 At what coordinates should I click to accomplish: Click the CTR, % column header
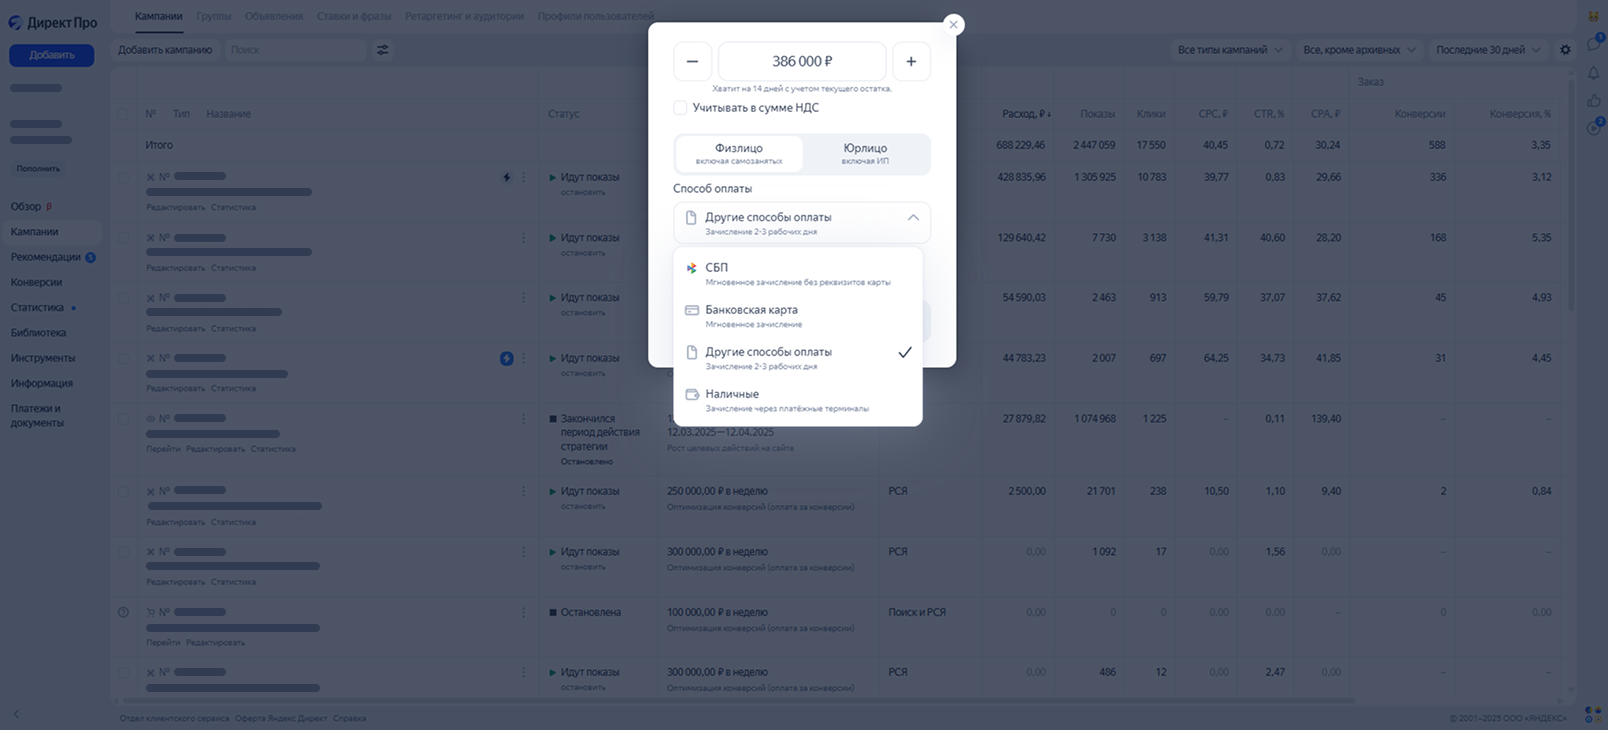pyautogui.click(x=1269, y=114)
